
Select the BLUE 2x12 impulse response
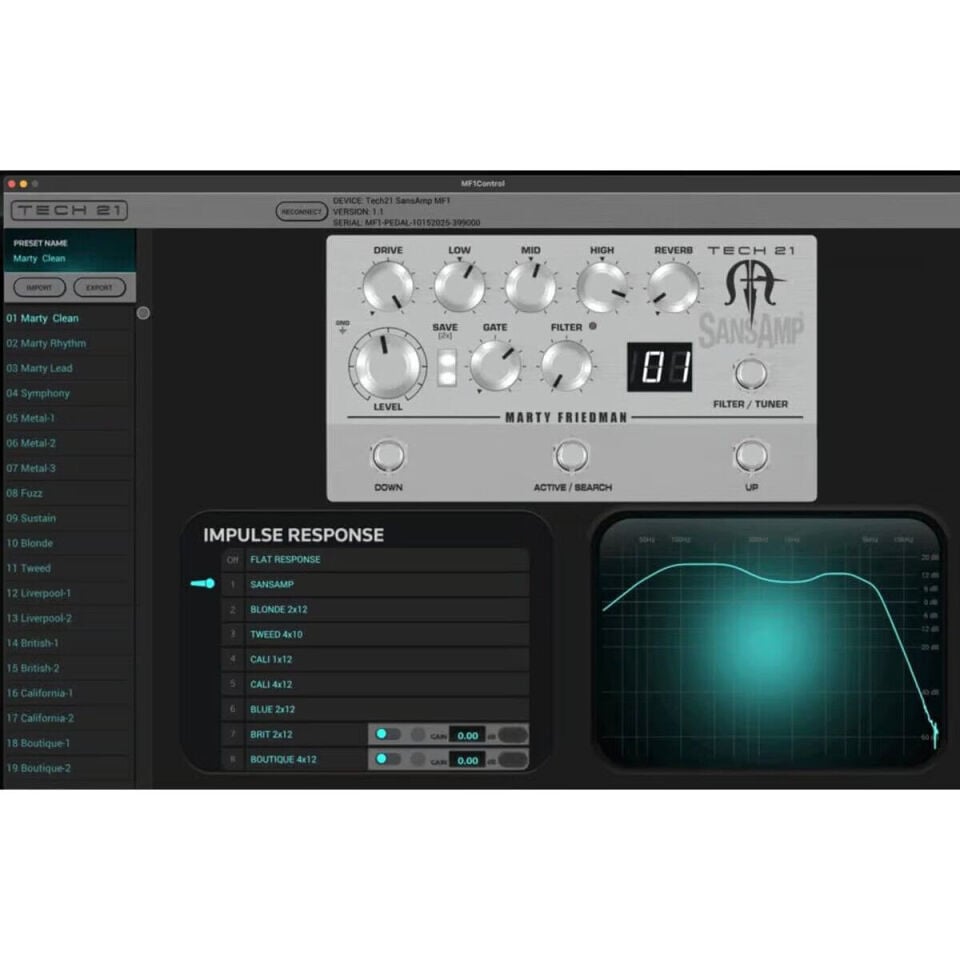point(375,710)
